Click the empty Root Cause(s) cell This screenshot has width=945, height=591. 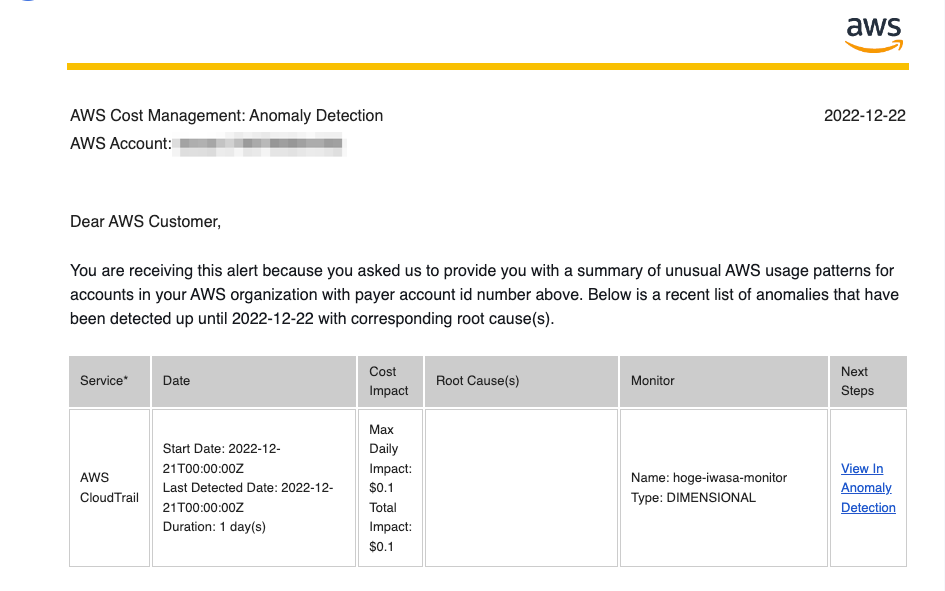click(x=520, y=487)
